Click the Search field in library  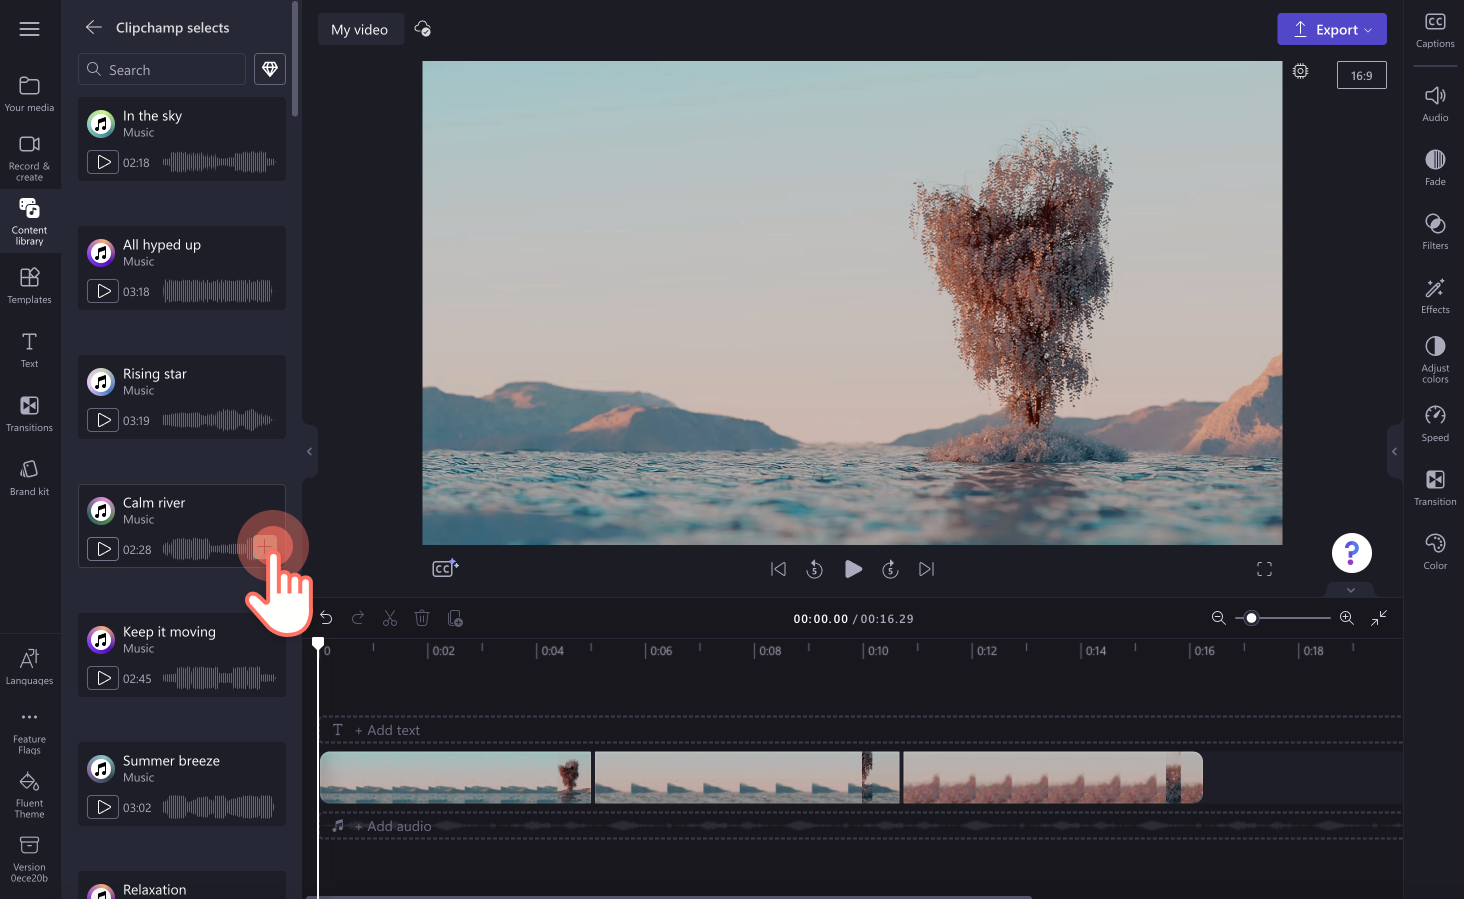click(162, 69)
